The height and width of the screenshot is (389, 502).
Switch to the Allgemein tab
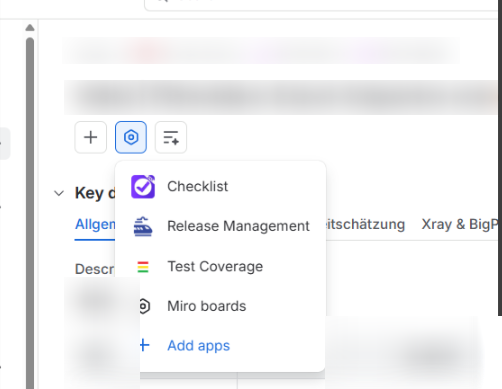95,224
